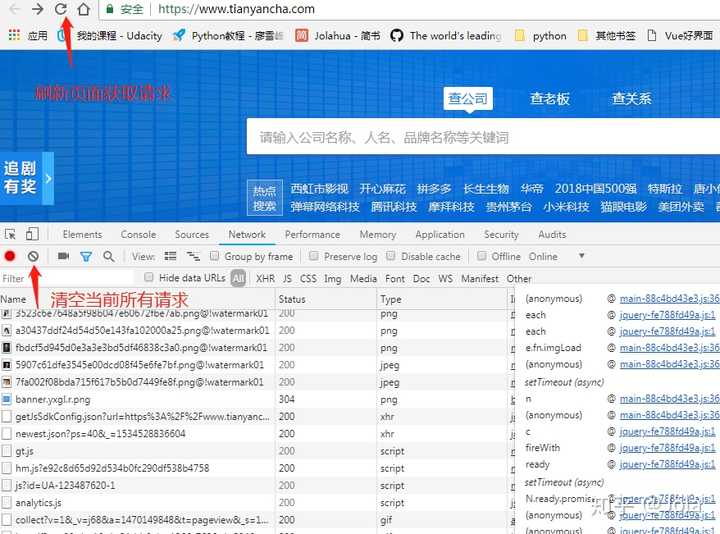Screen dimensions: 720x534
Task: Filter requests by XHR type
Action: [265, 278]
